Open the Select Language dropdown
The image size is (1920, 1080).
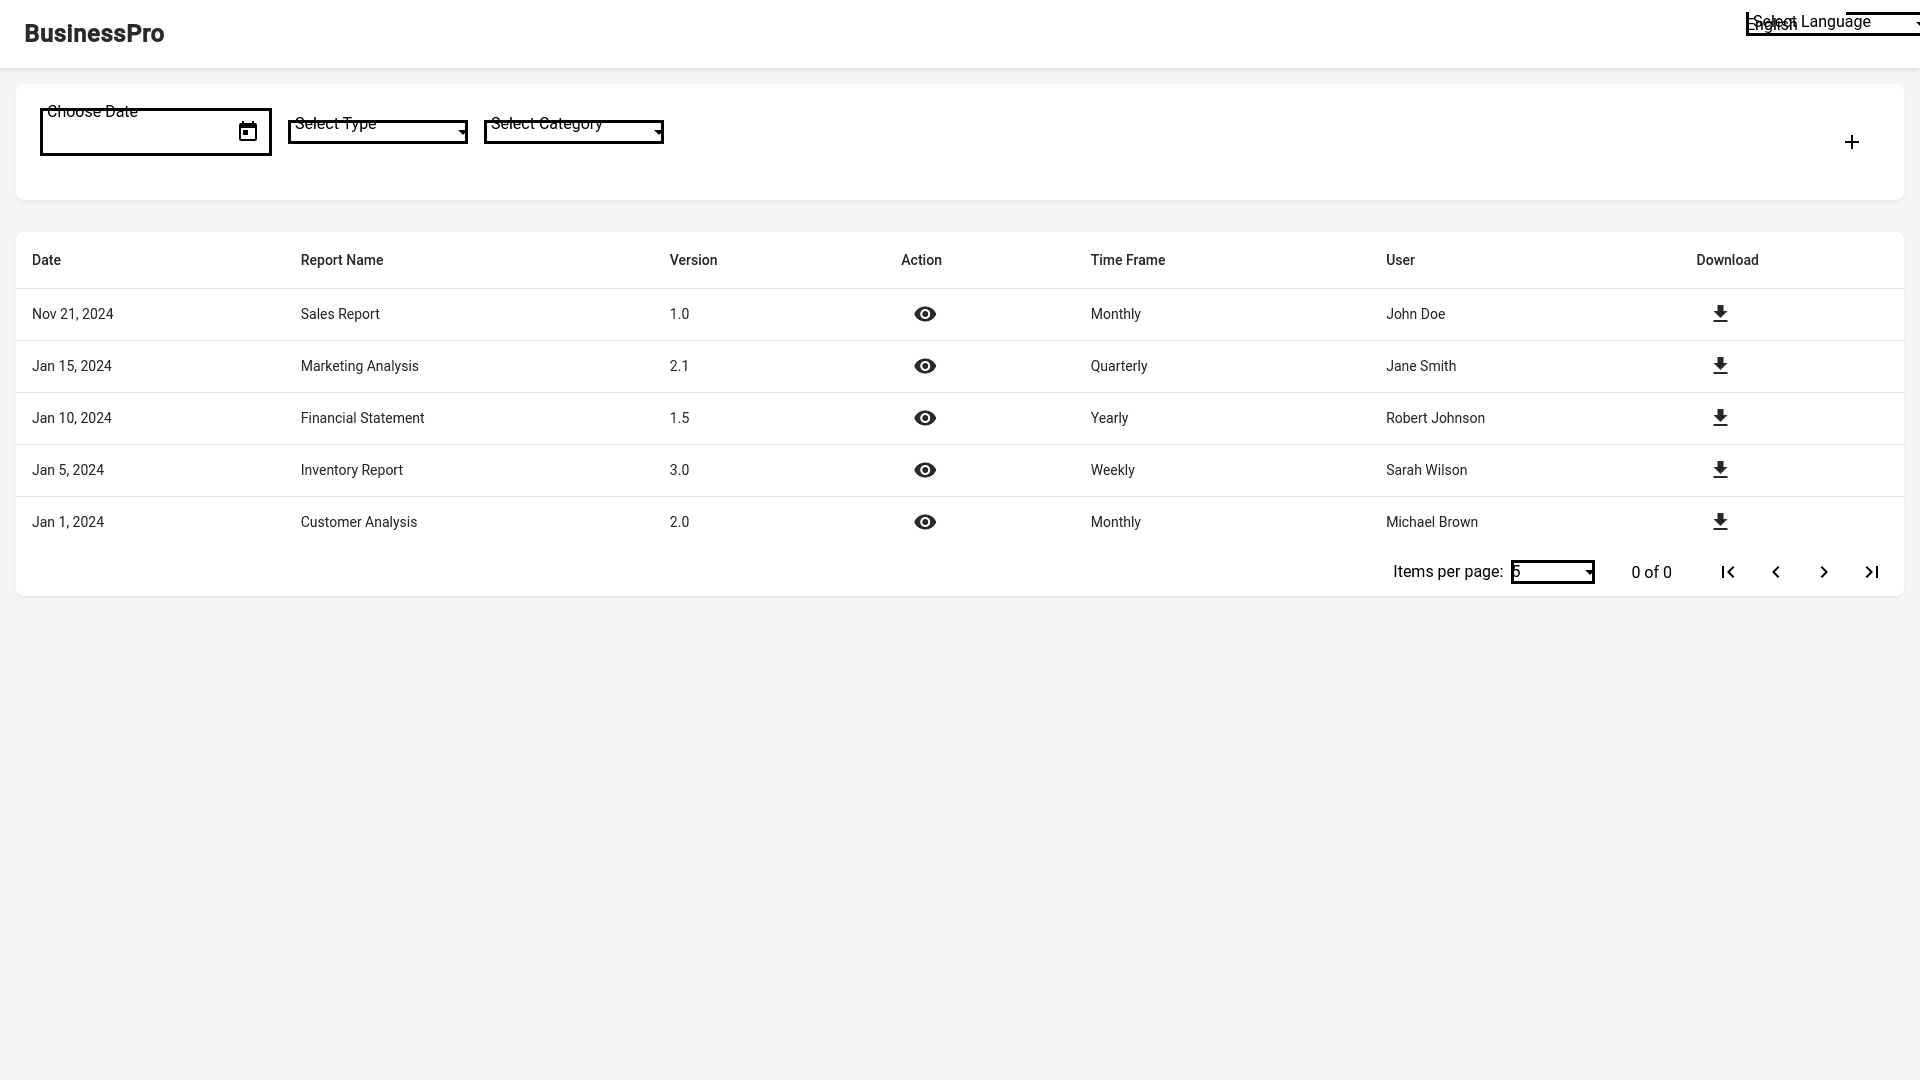1832,24
